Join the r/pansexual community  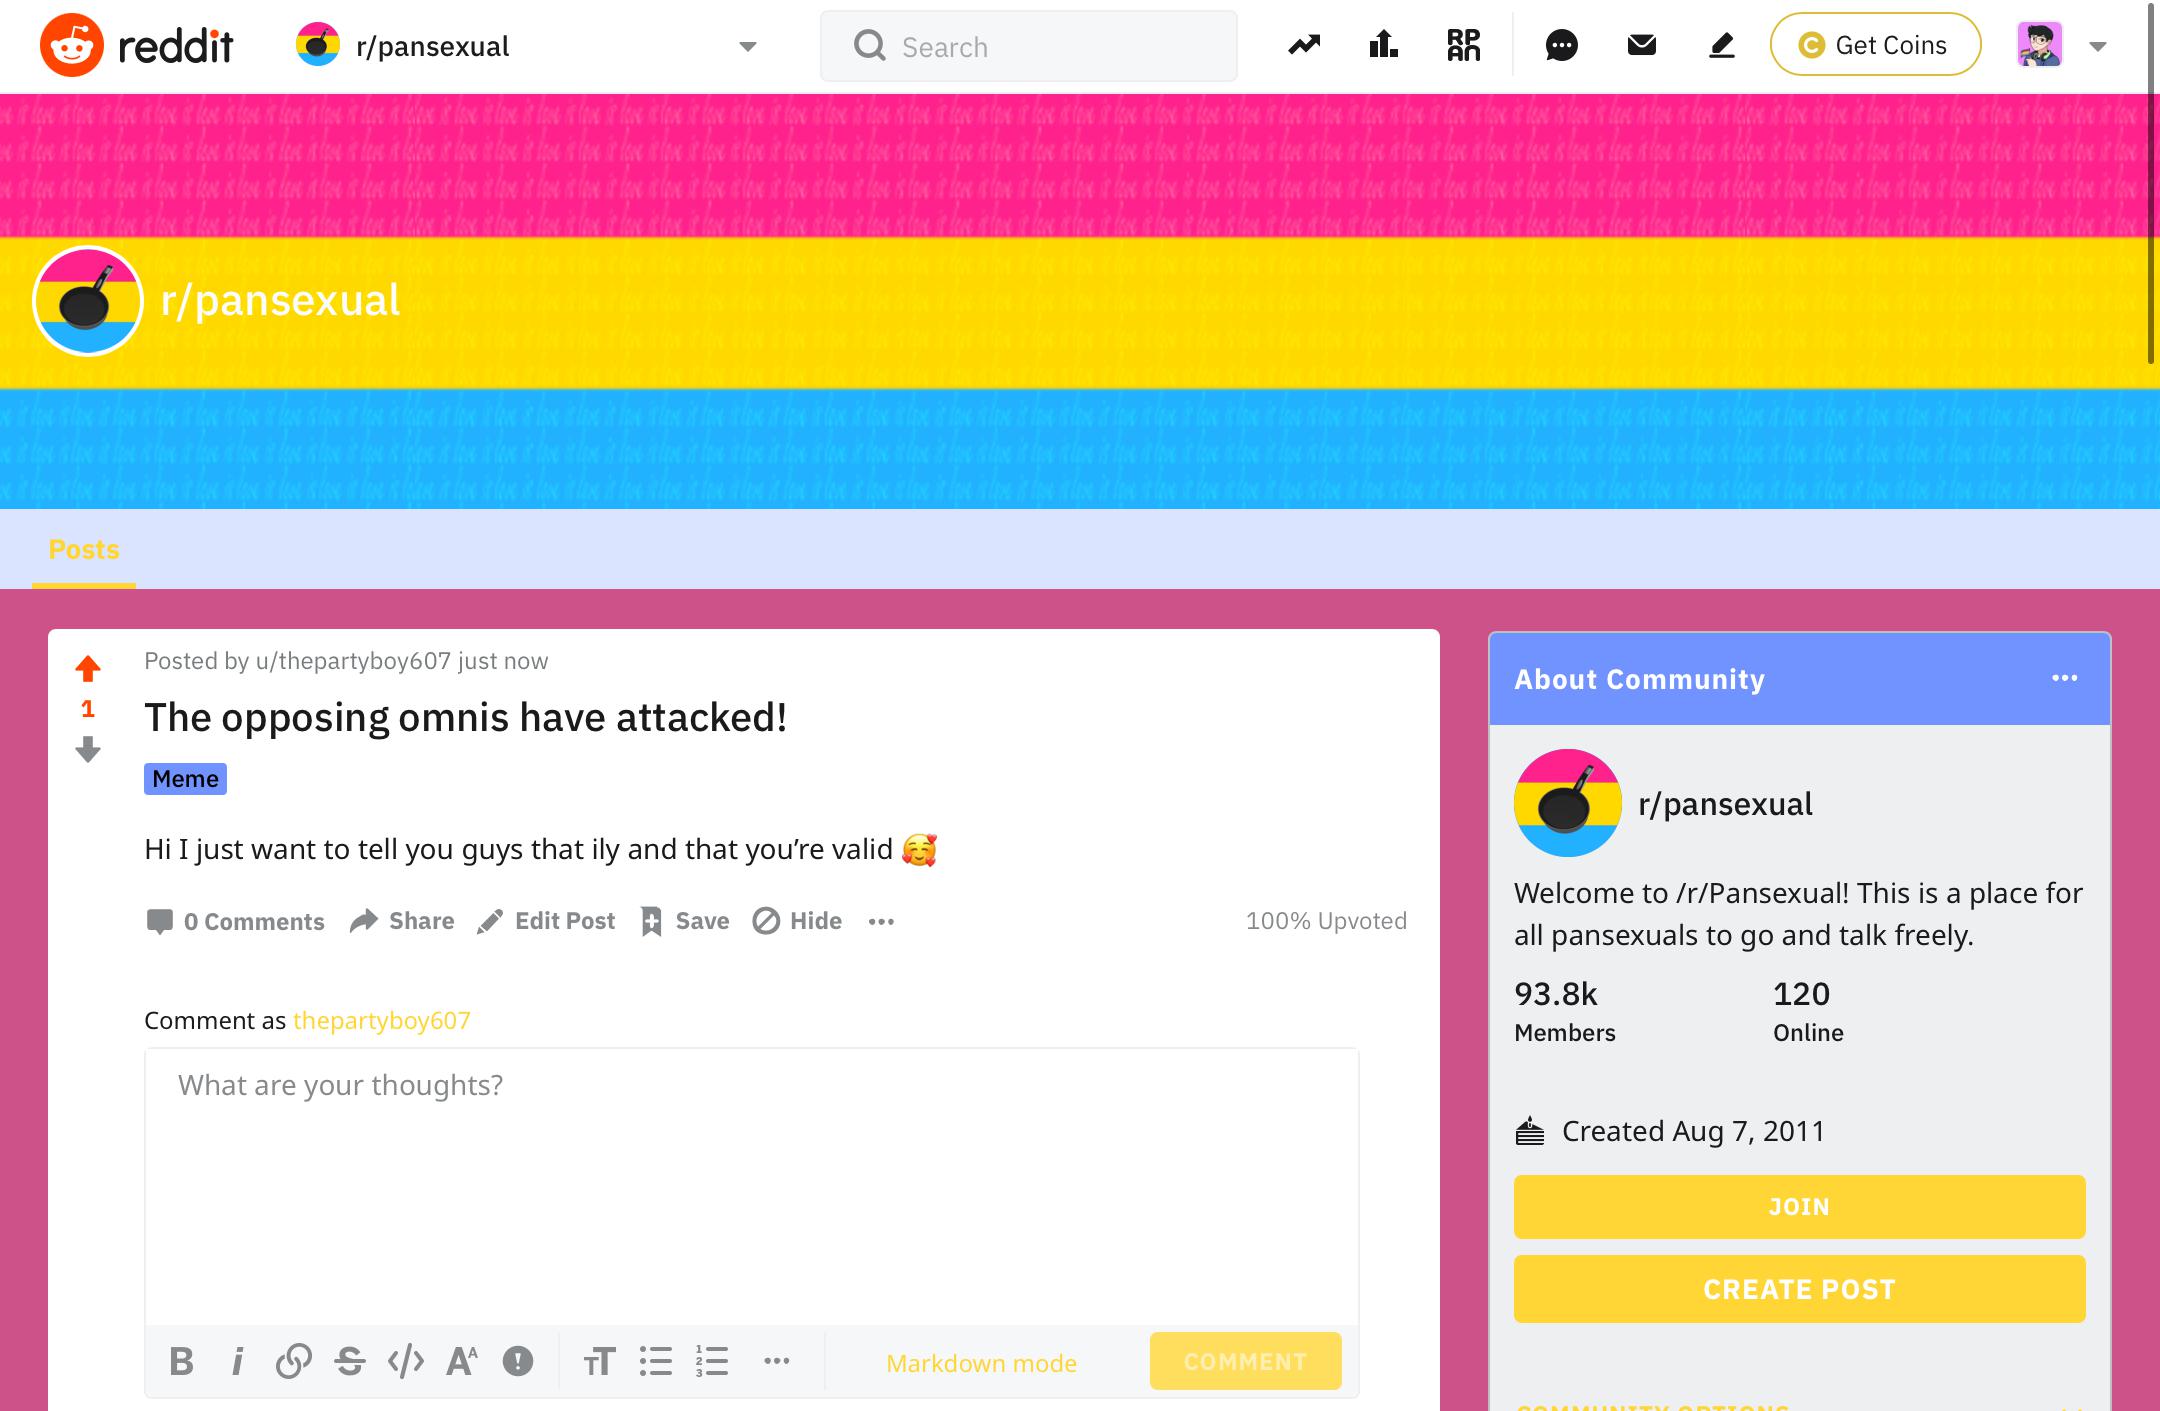pyautogui.click(x=1798, y=1206)
